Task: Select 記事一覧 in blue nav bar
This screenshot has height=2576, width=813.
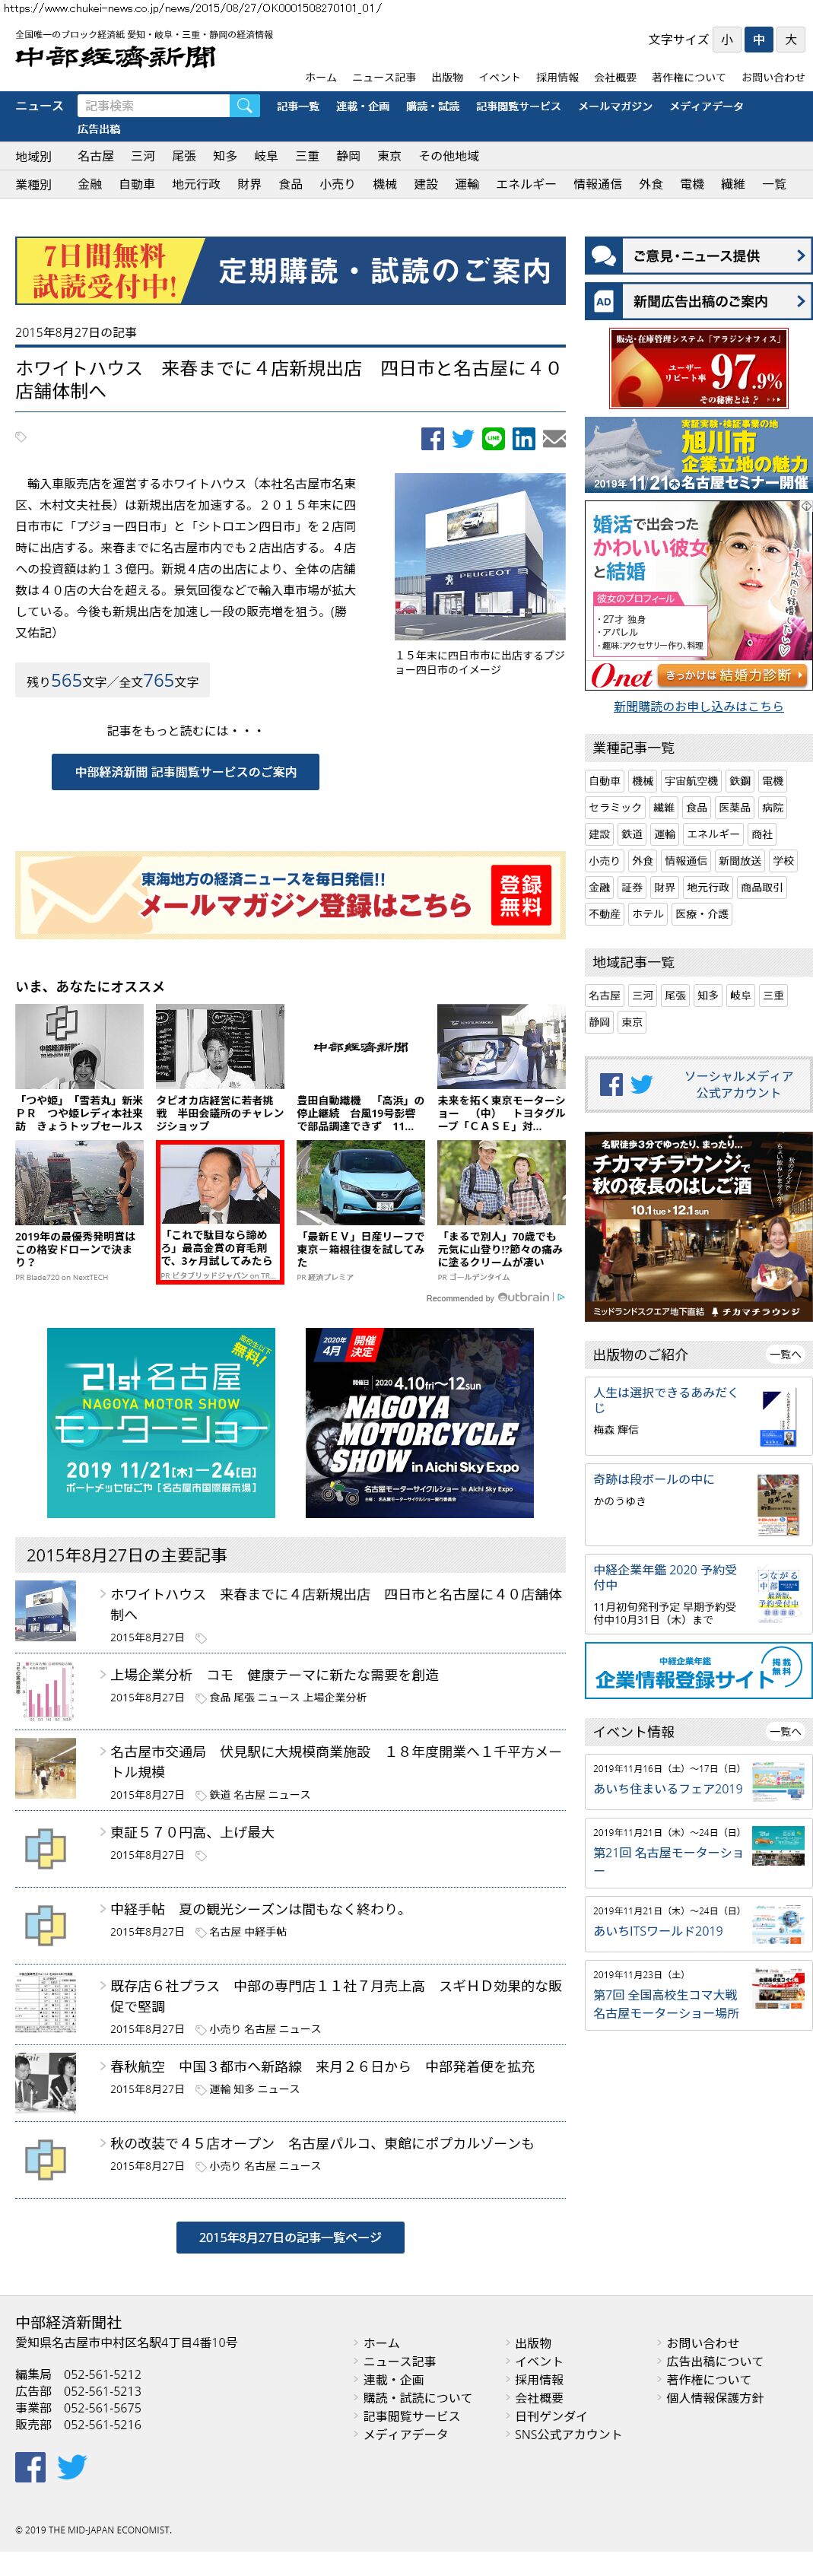Action: tap(298, 106)
